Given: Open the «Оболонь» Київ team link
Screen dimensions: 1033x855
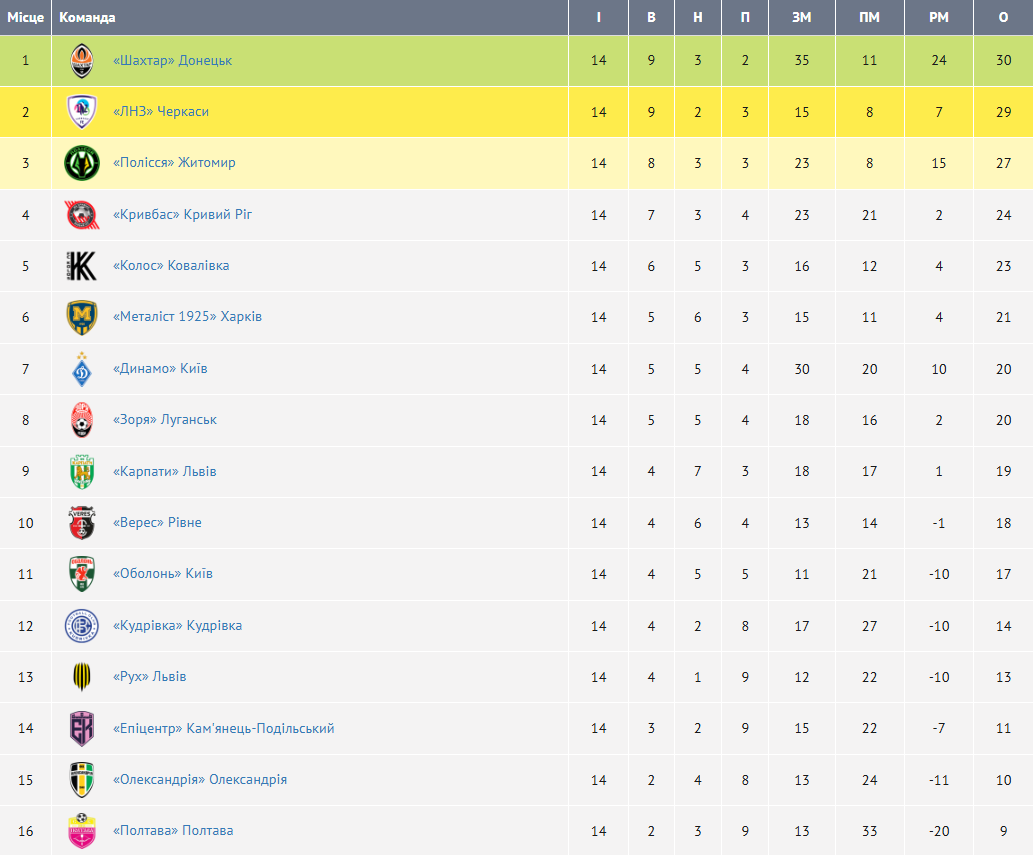Looking at the screenshot, I should pos(163,574).
